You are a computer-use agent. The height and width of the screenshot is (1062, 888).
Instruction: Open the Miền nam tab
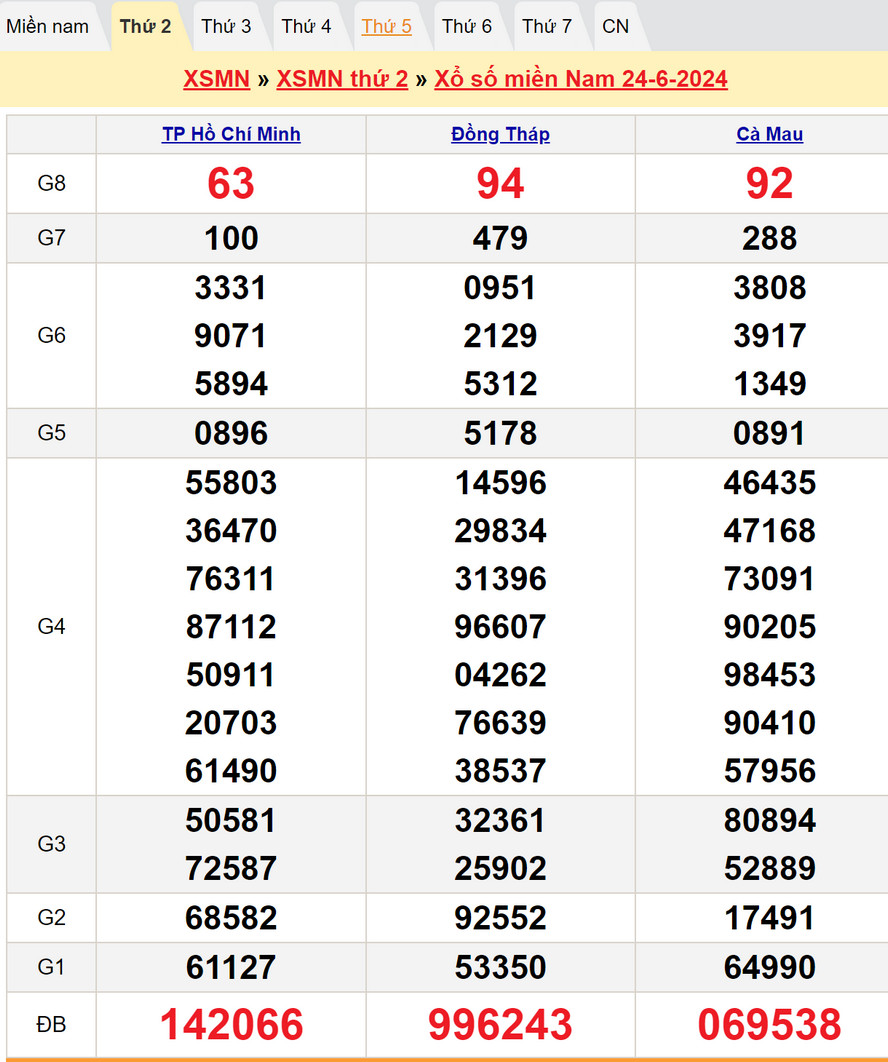pos(47,26)
